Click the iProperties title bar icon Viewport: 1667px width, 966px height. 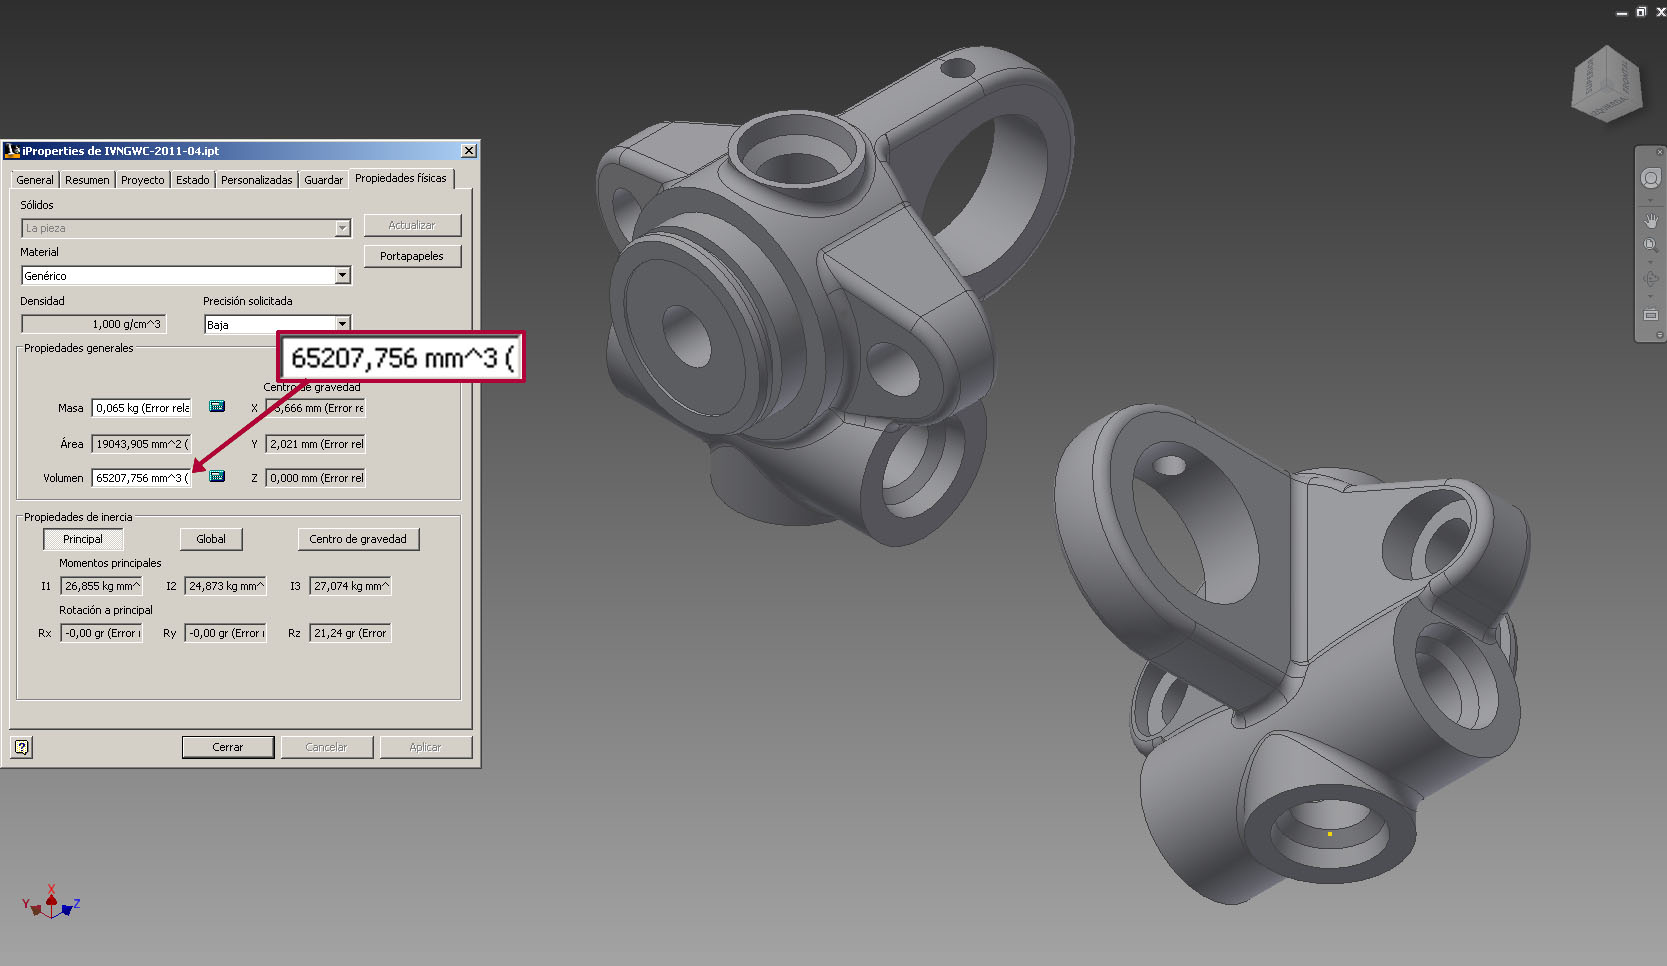tap(12, 151)
